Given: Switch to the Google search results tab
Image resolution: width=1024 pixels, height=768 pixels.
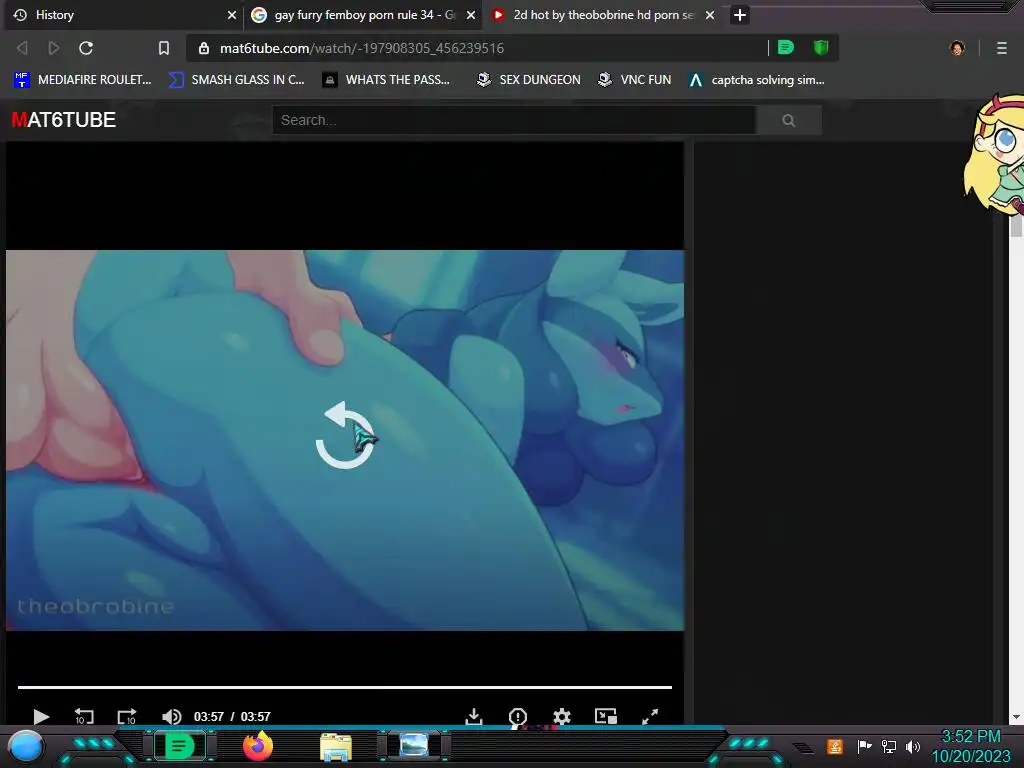Looking at the screenshot, I should coord(364,15).
